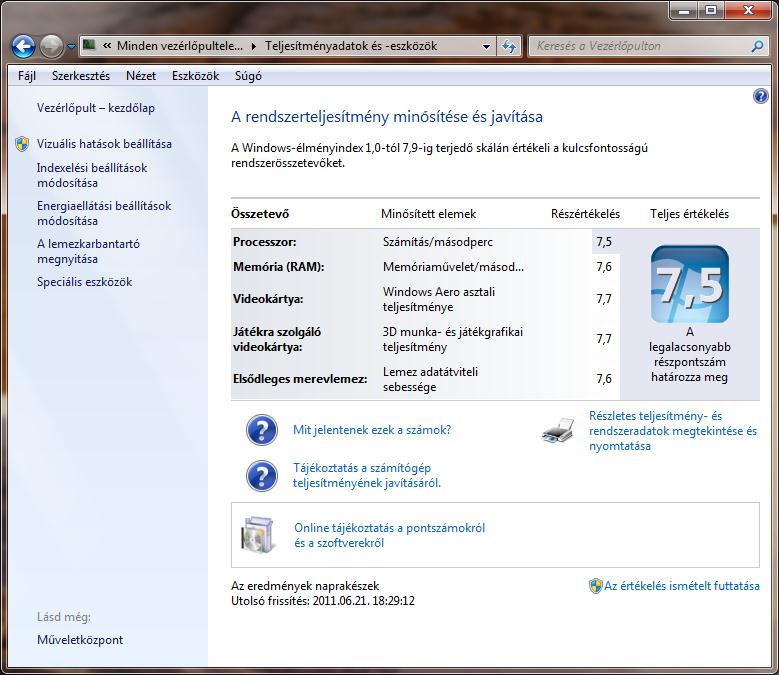Viewport: 779px width, 675px height.
Task: Open 'Mit jelentenek ezek a számok?' link
Action: tap(372, 430)
